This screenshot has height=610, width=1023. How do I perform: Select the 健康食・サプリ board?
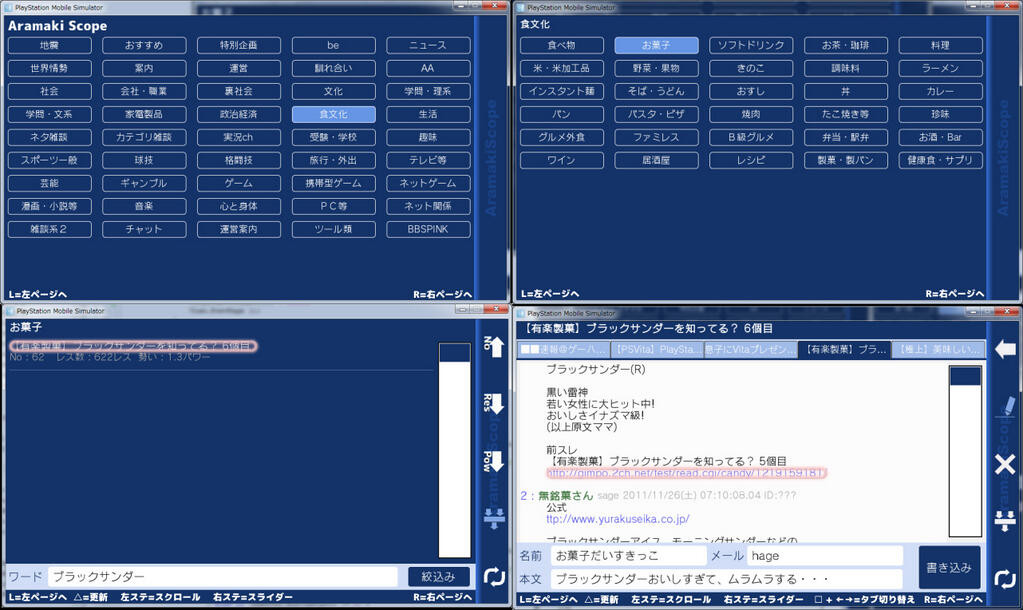click(x=940, y=160)
